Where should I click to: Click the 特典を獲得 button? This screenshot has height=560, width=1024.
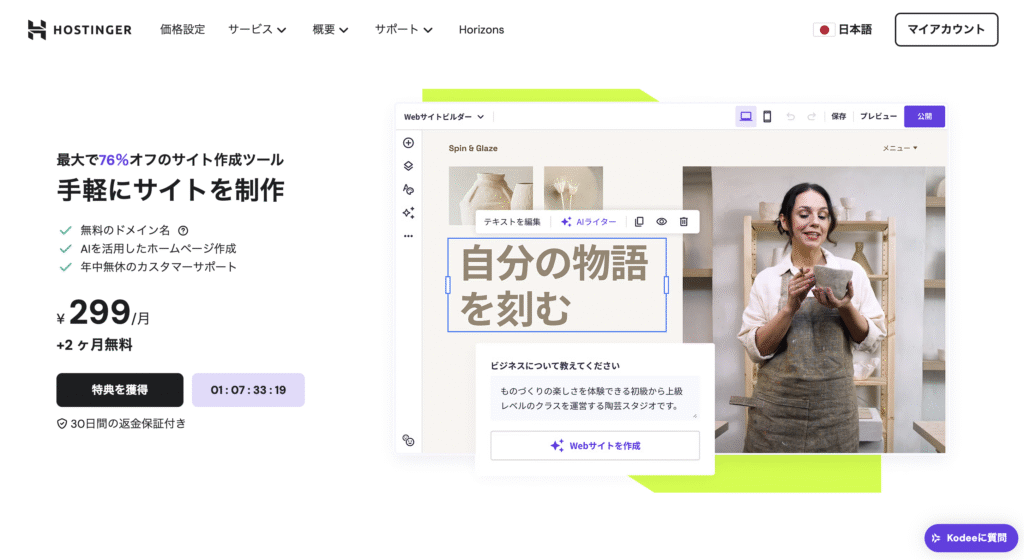[120, 390]
